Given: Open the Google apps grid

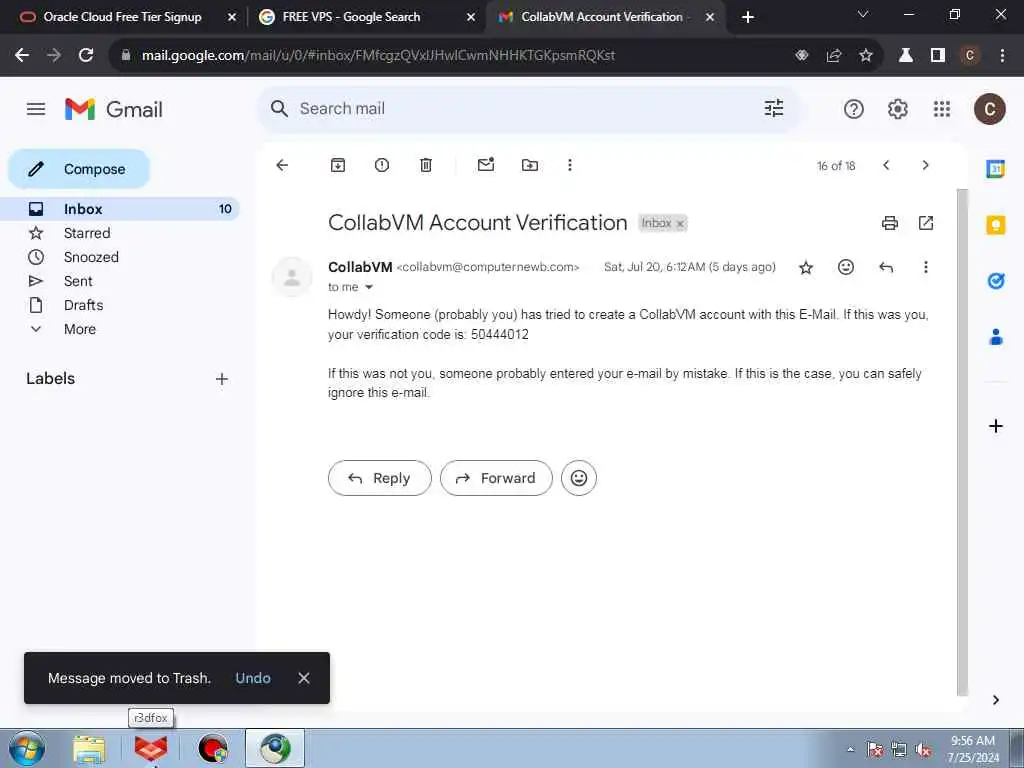Looking at the screenshot, I should click(x=941, y=109).
